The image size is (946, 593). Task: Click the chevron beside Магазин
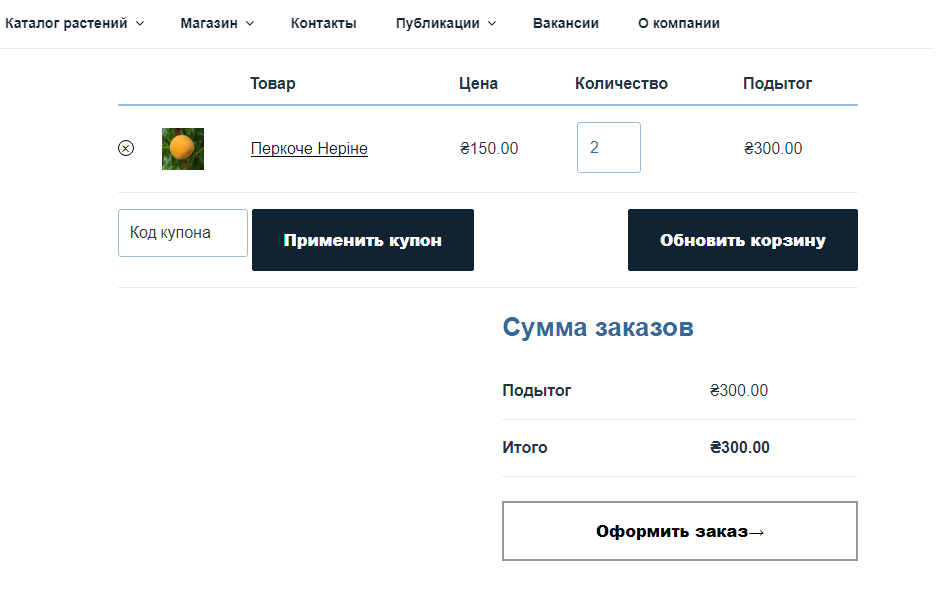[250, 24]
